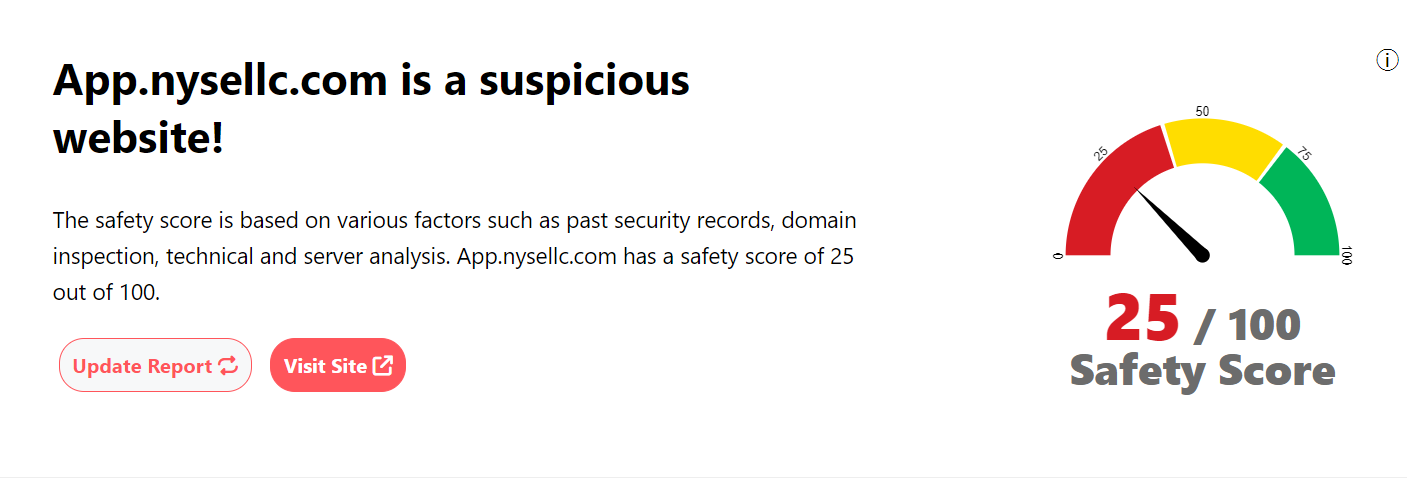The width and height of the screenshot is (1407, 503).
Task: Click the gray "/ 100" score text
Action: pos(1248,324)
